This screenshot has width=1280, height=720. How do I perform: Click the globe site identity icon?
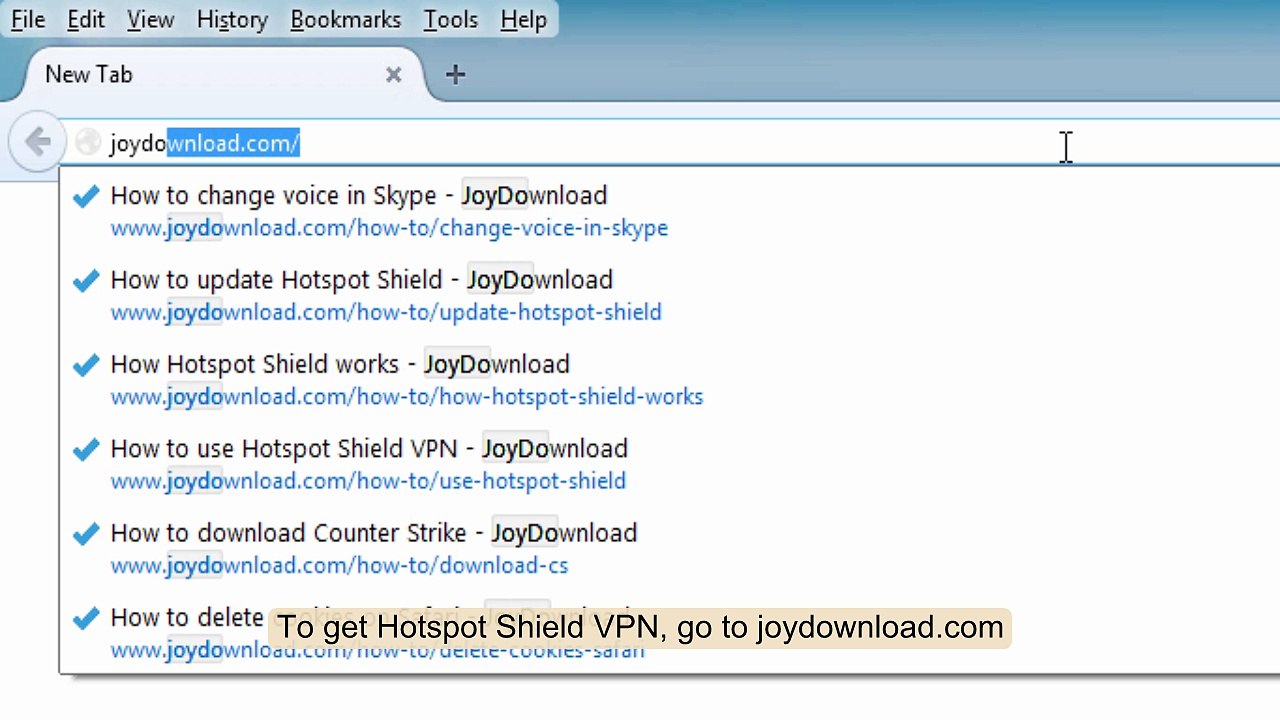88,143
